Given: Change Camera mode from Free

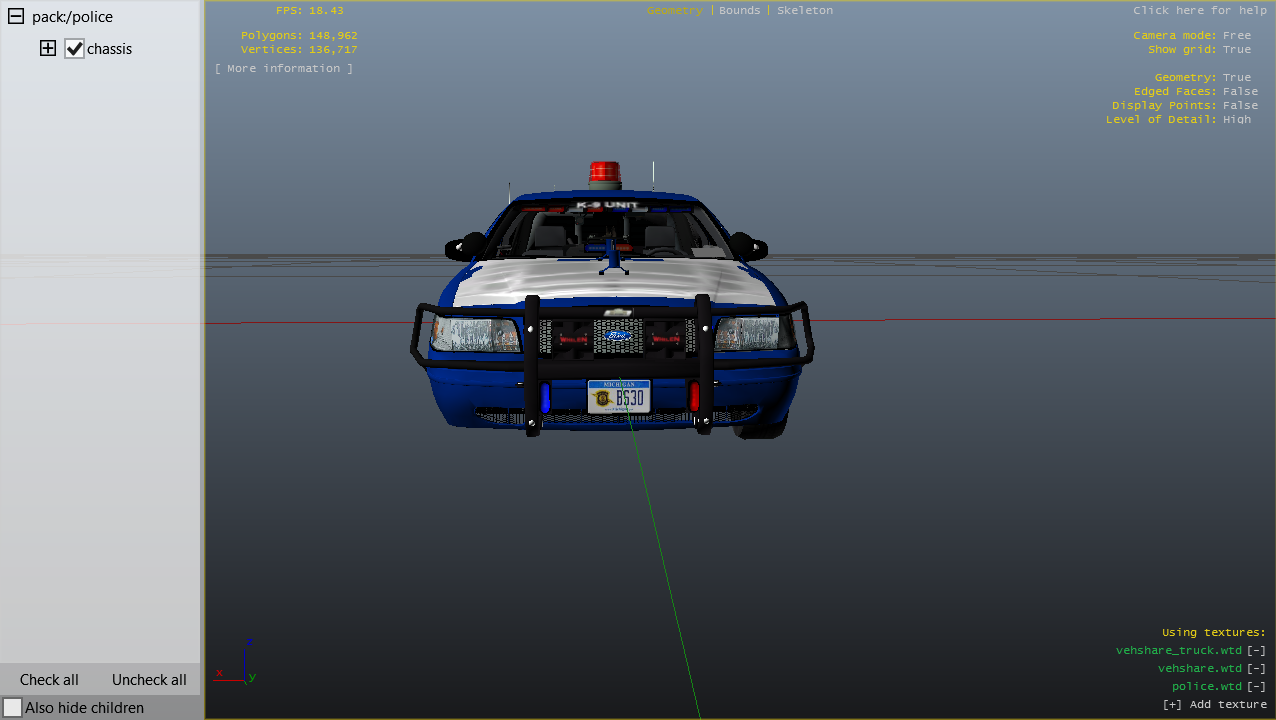Looking at the screenshot, I should coord(1236,35).
